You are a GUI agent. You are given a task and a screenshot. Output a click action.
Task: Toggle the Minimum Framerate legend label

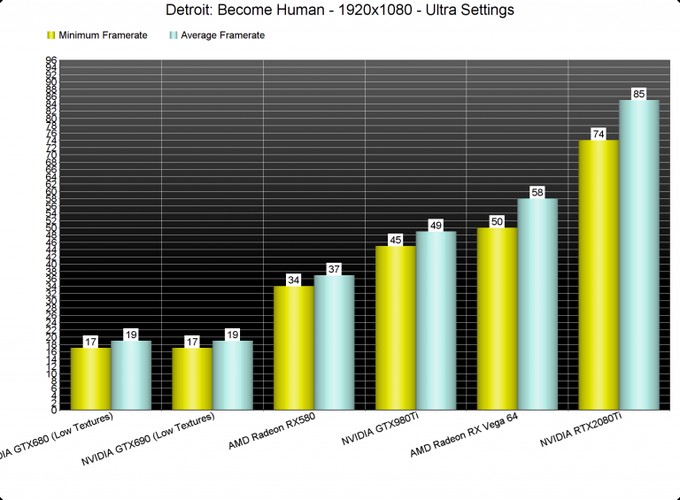[x=102, y=35]
